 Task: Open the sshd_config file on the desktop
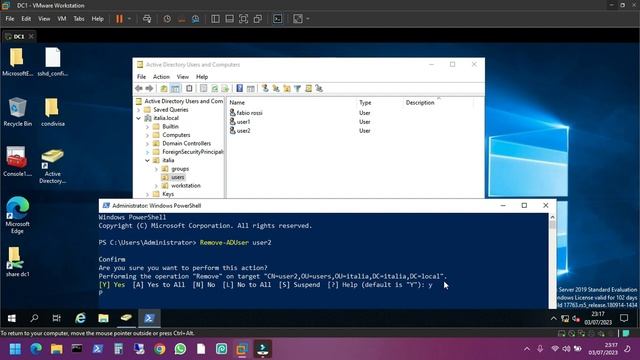point(53,62)
